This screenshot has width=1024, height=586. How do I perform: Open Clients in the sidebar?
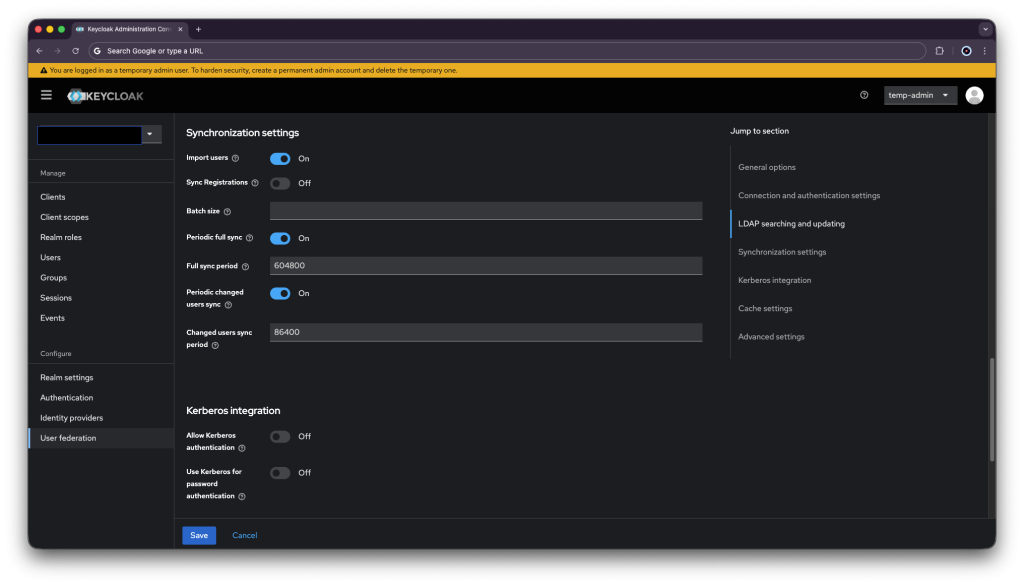(x=53, y=197)
